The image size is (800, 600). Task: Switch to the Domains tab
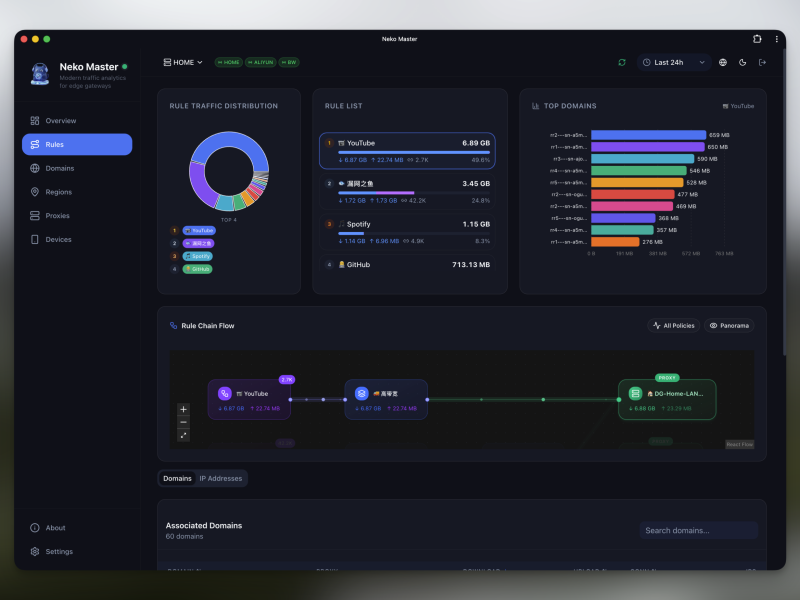point(177,479)
